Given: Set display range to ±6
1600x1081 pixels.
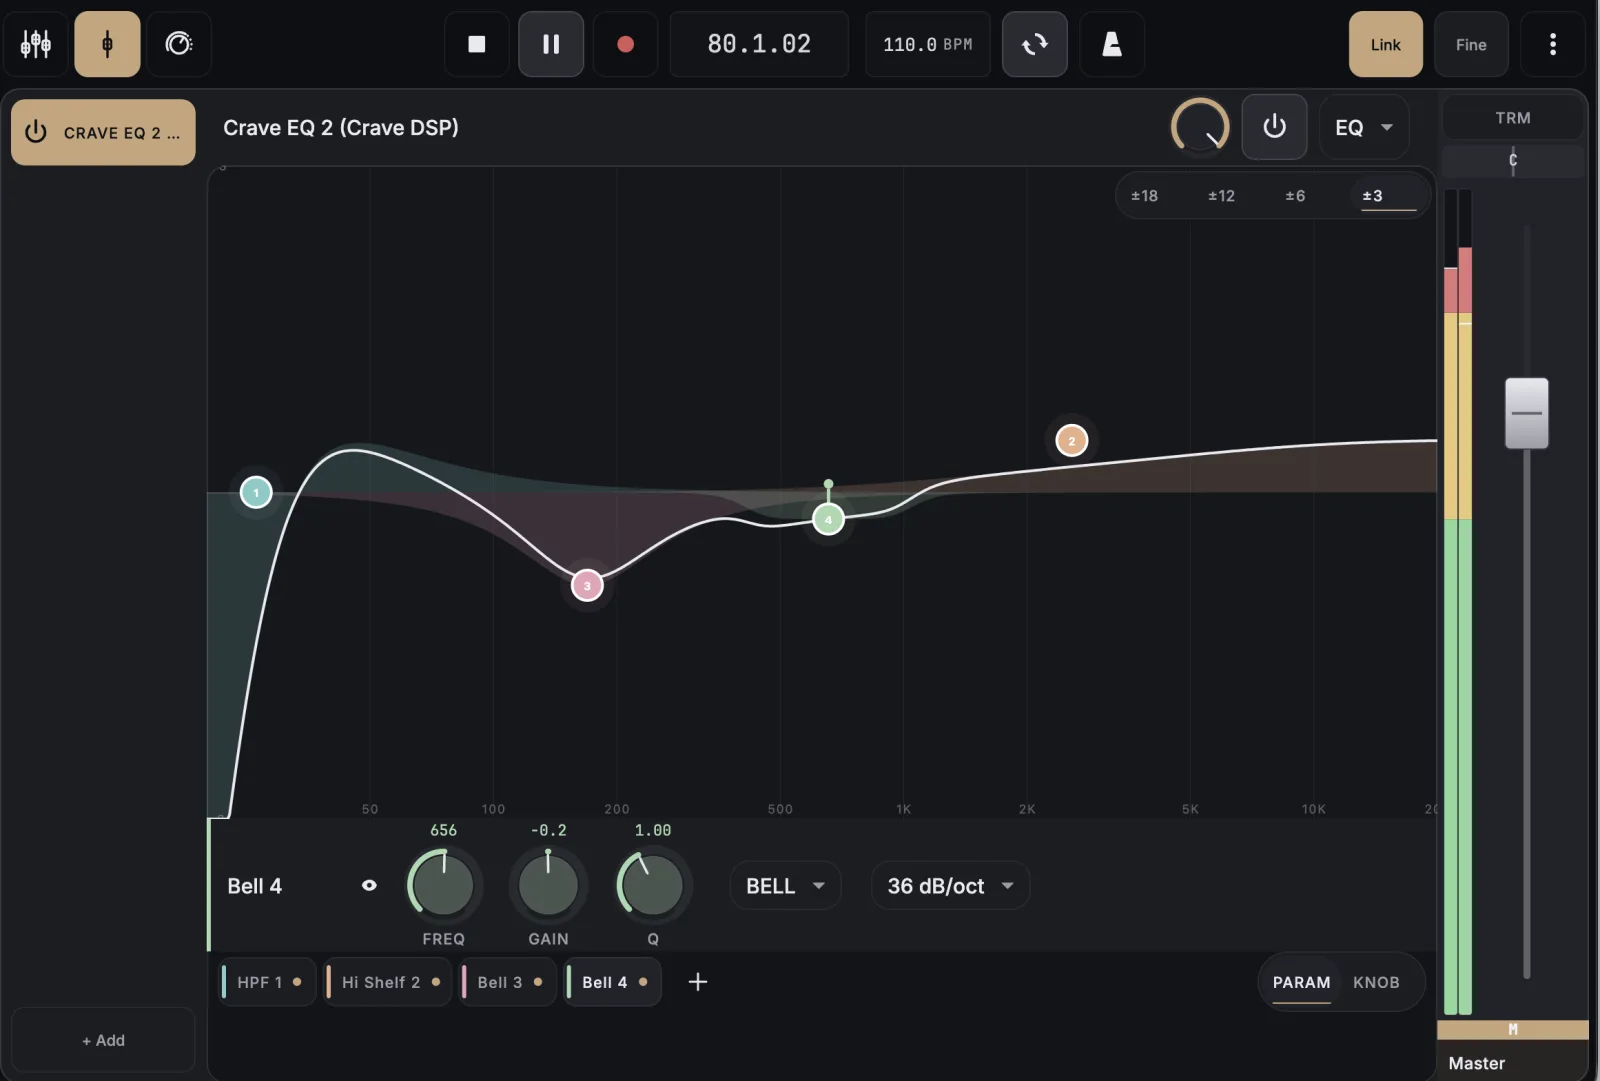Looking at the screenshot, I should [1295, 196].
